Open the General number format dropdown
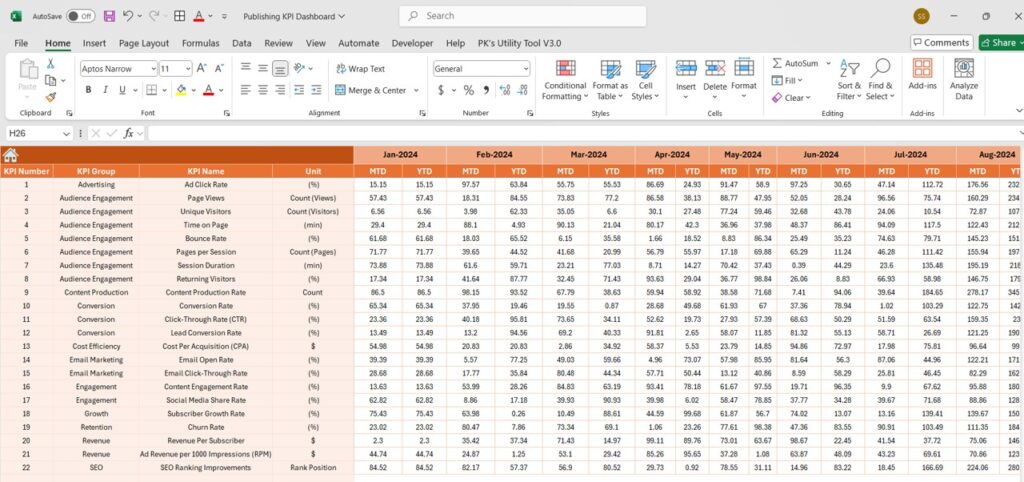The width and height of the screenshot is (1024, 482). (x=481, y=69)
